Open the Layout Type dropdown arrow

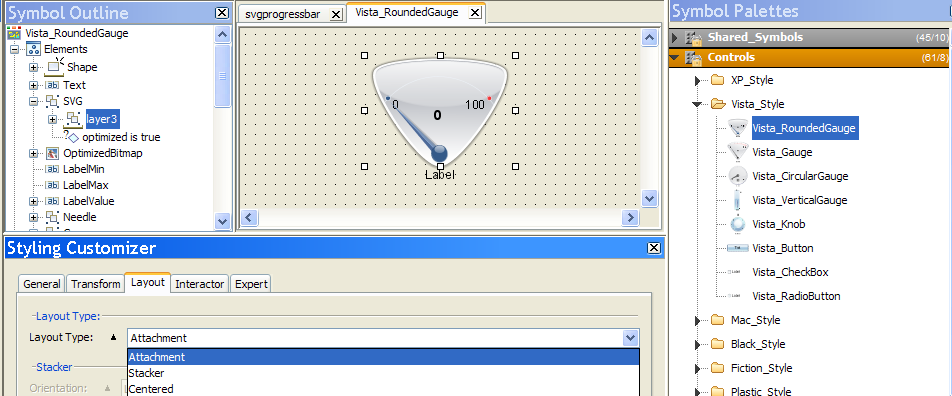630,338
